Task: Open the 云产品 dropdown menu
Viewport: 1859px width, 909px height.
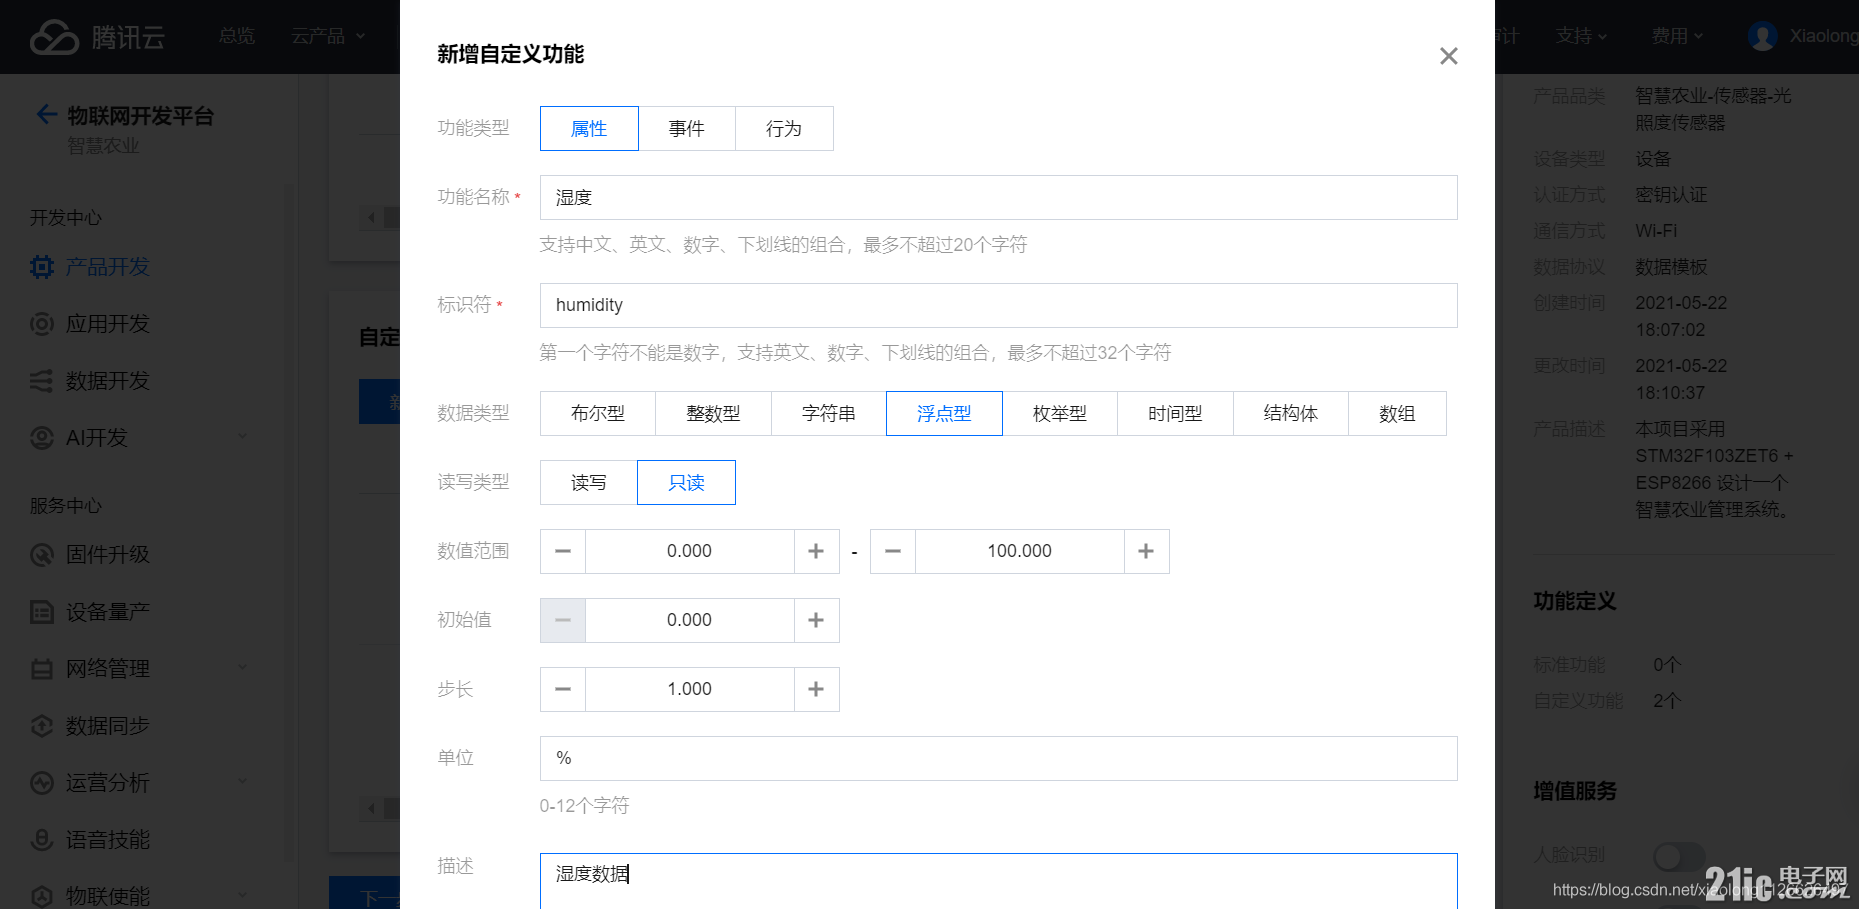Action: (x=328, y=36)
